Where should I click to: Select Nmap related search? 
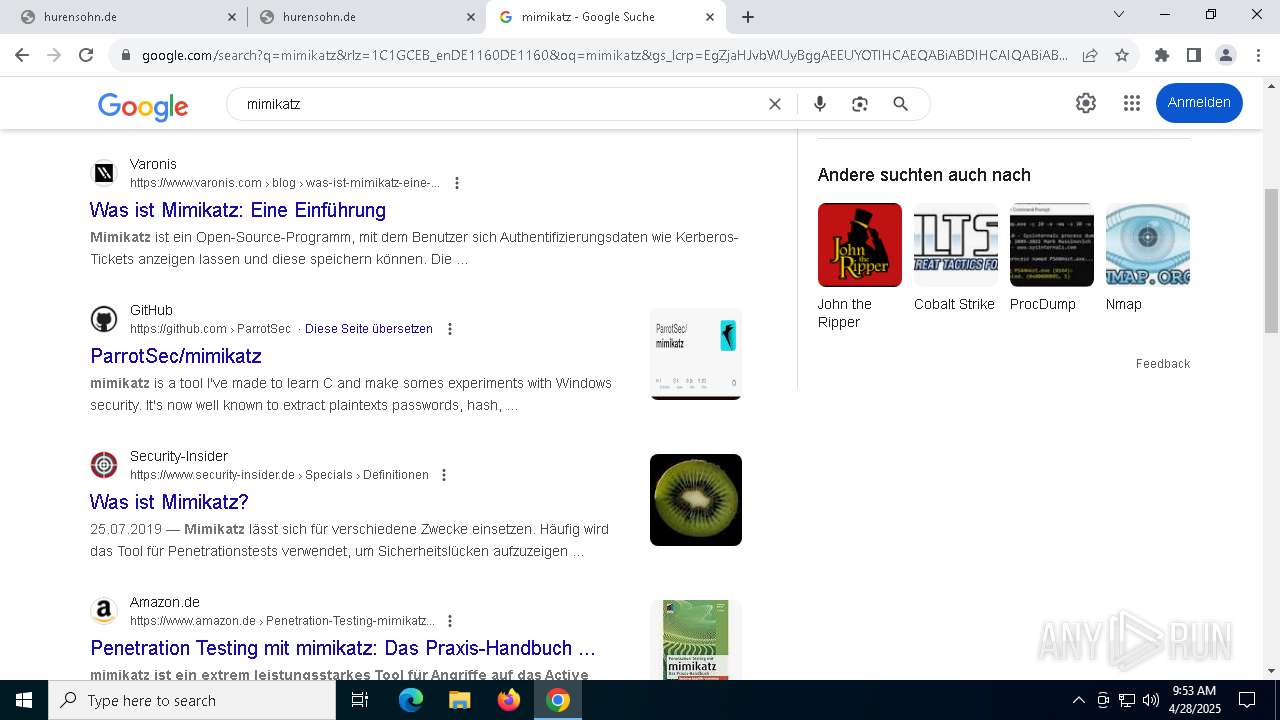1147,259
